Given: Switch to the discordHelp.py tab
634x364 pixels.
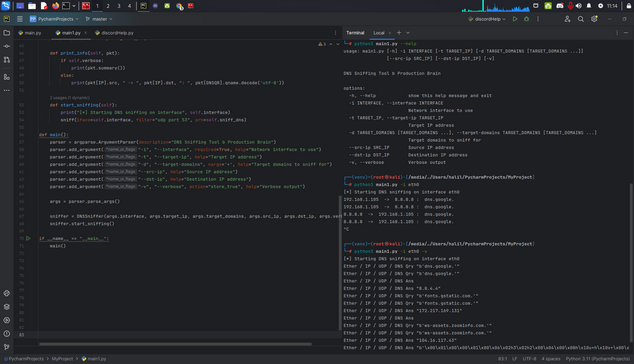Looking at the screenshot, I should (x=114, y=33).
